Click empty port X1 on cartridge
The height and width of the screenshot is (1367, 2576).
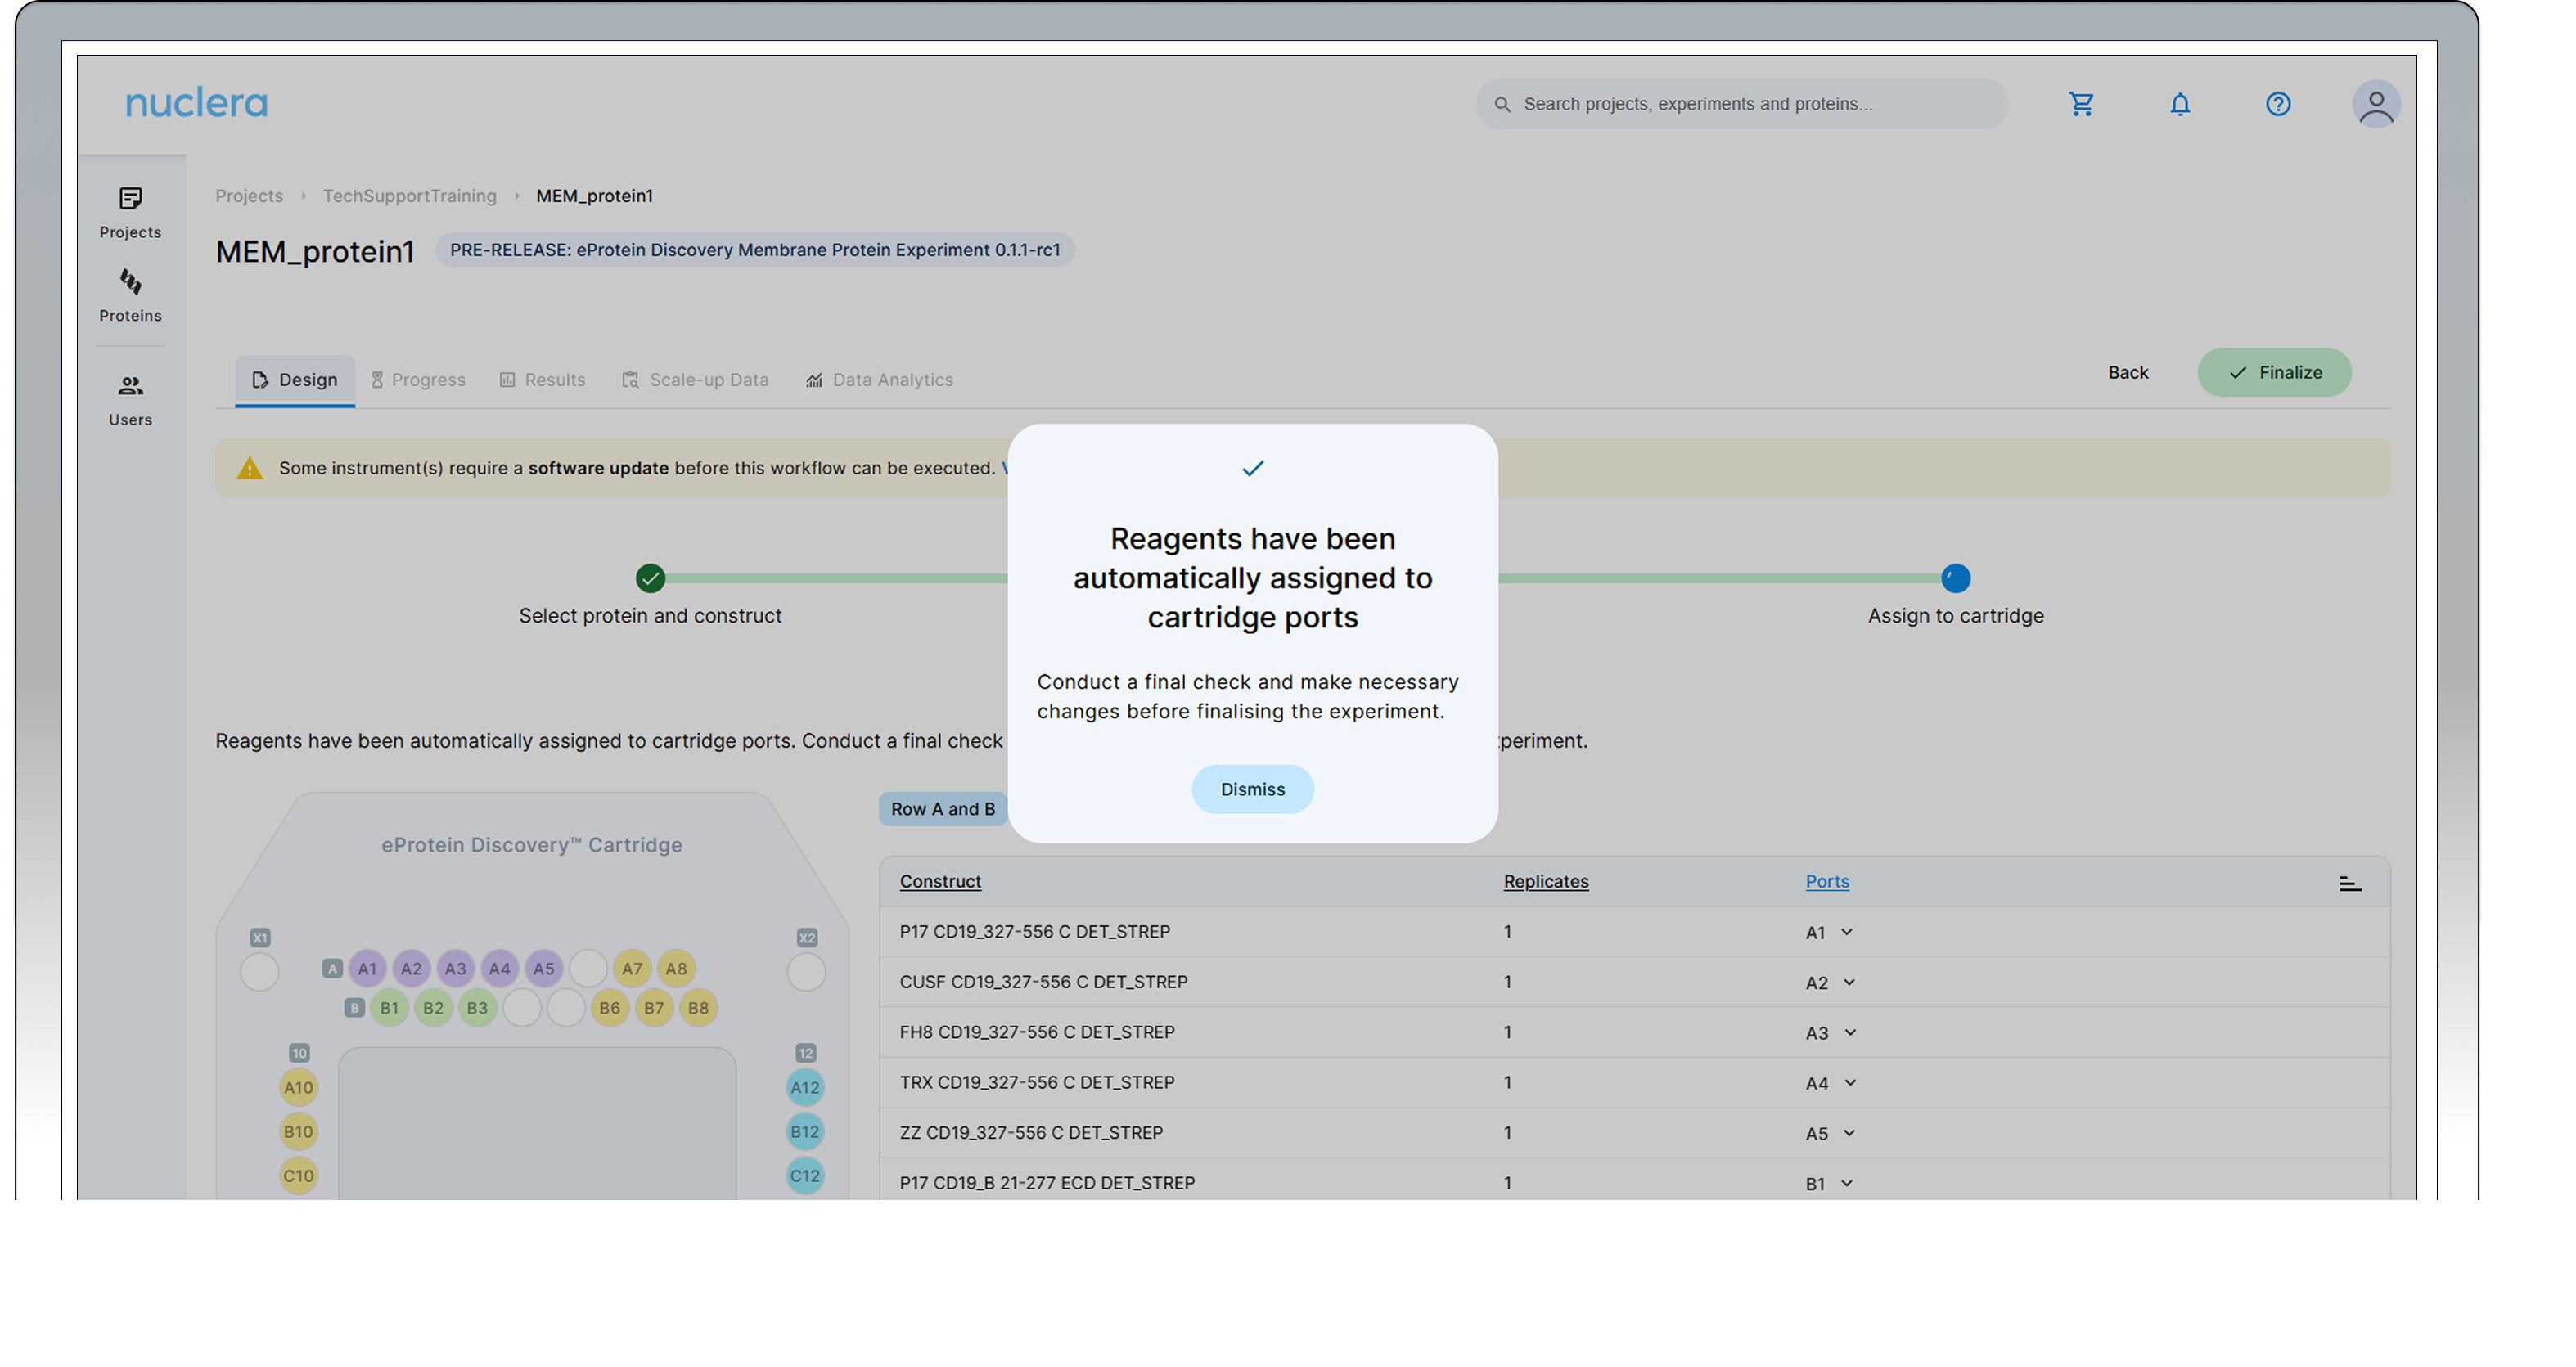[259, 971]
